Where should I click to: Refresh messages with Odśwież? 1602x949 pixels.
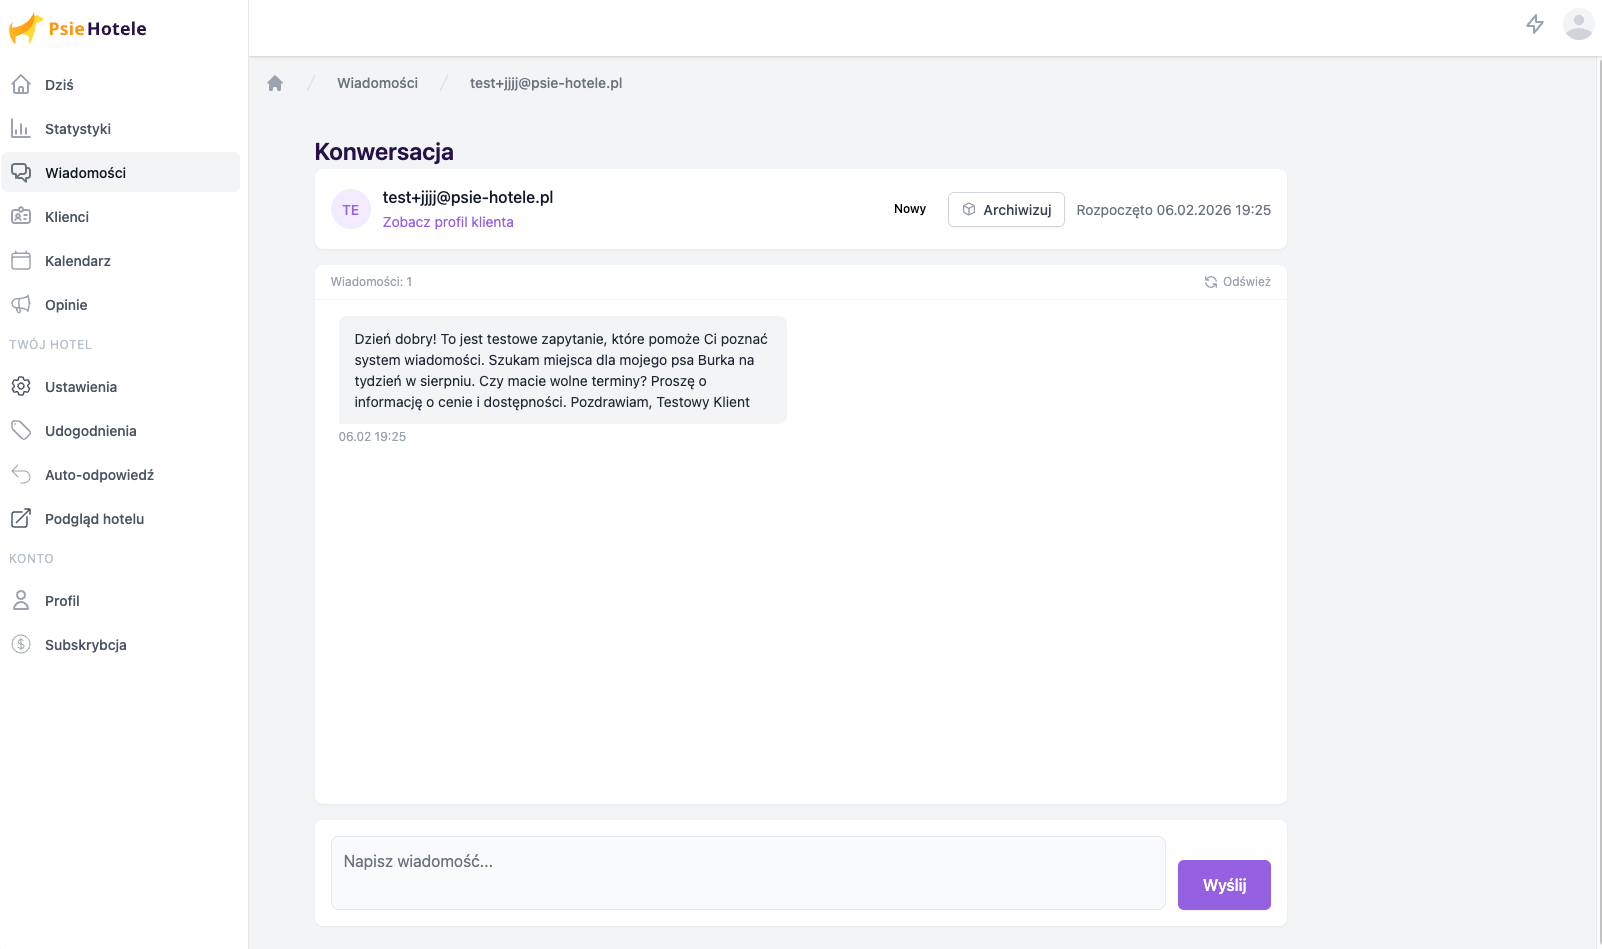pyautogui.click(x=1237, y=282)
